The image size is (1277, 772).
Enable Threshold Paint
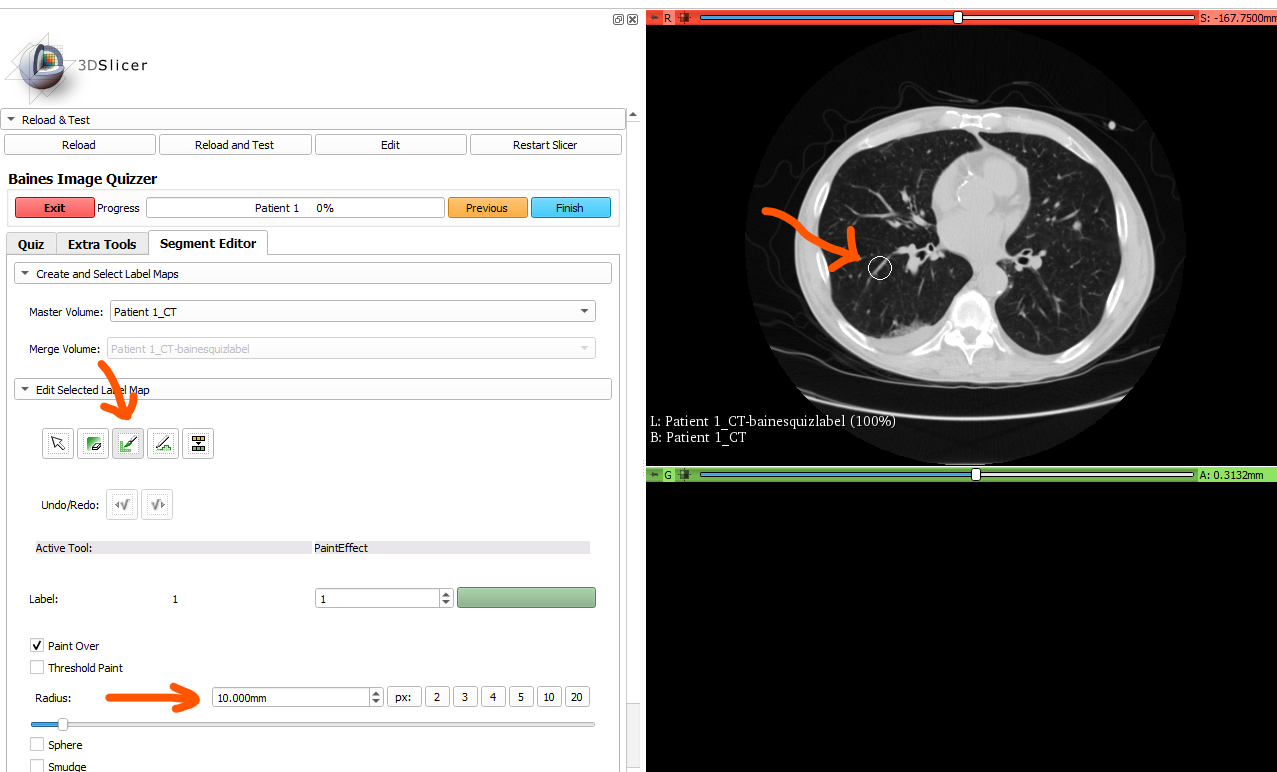37,667
